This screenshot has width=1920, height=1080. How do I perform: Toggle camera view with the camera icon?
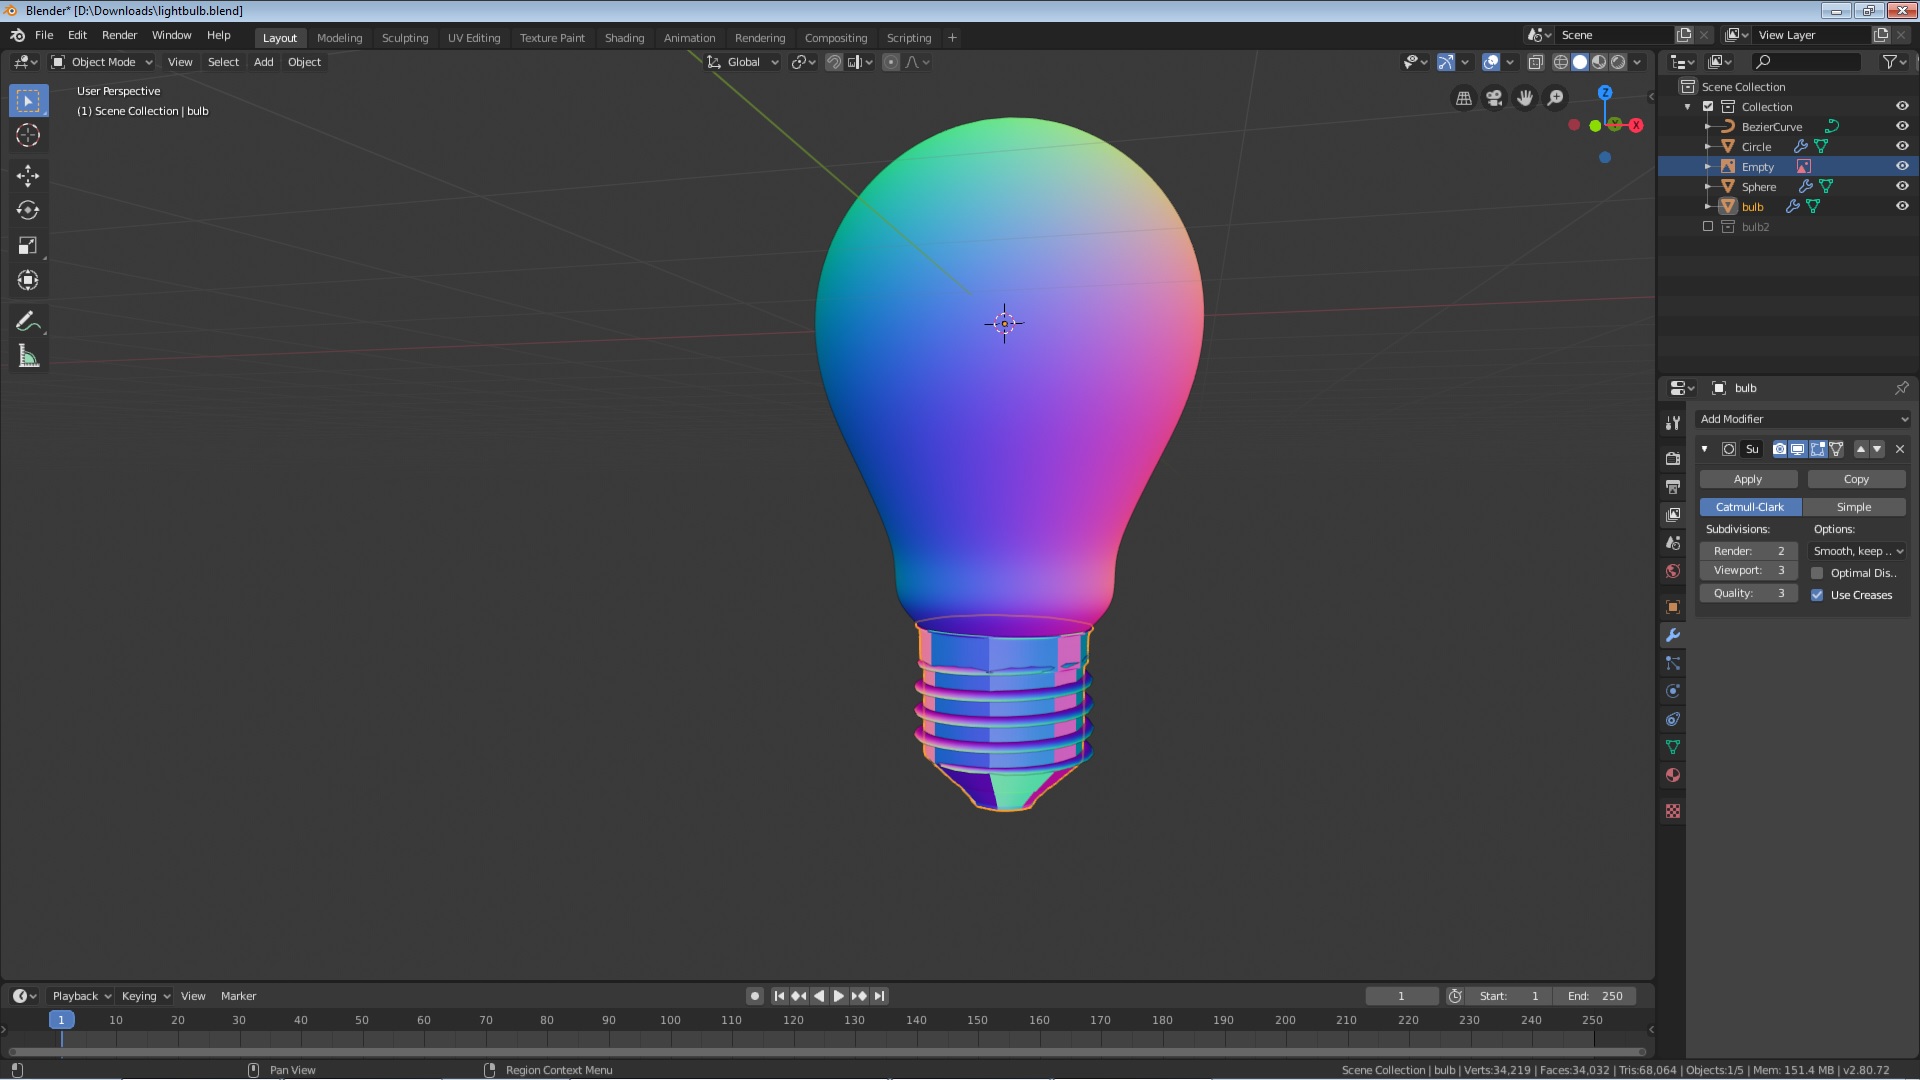(1494, 98)
